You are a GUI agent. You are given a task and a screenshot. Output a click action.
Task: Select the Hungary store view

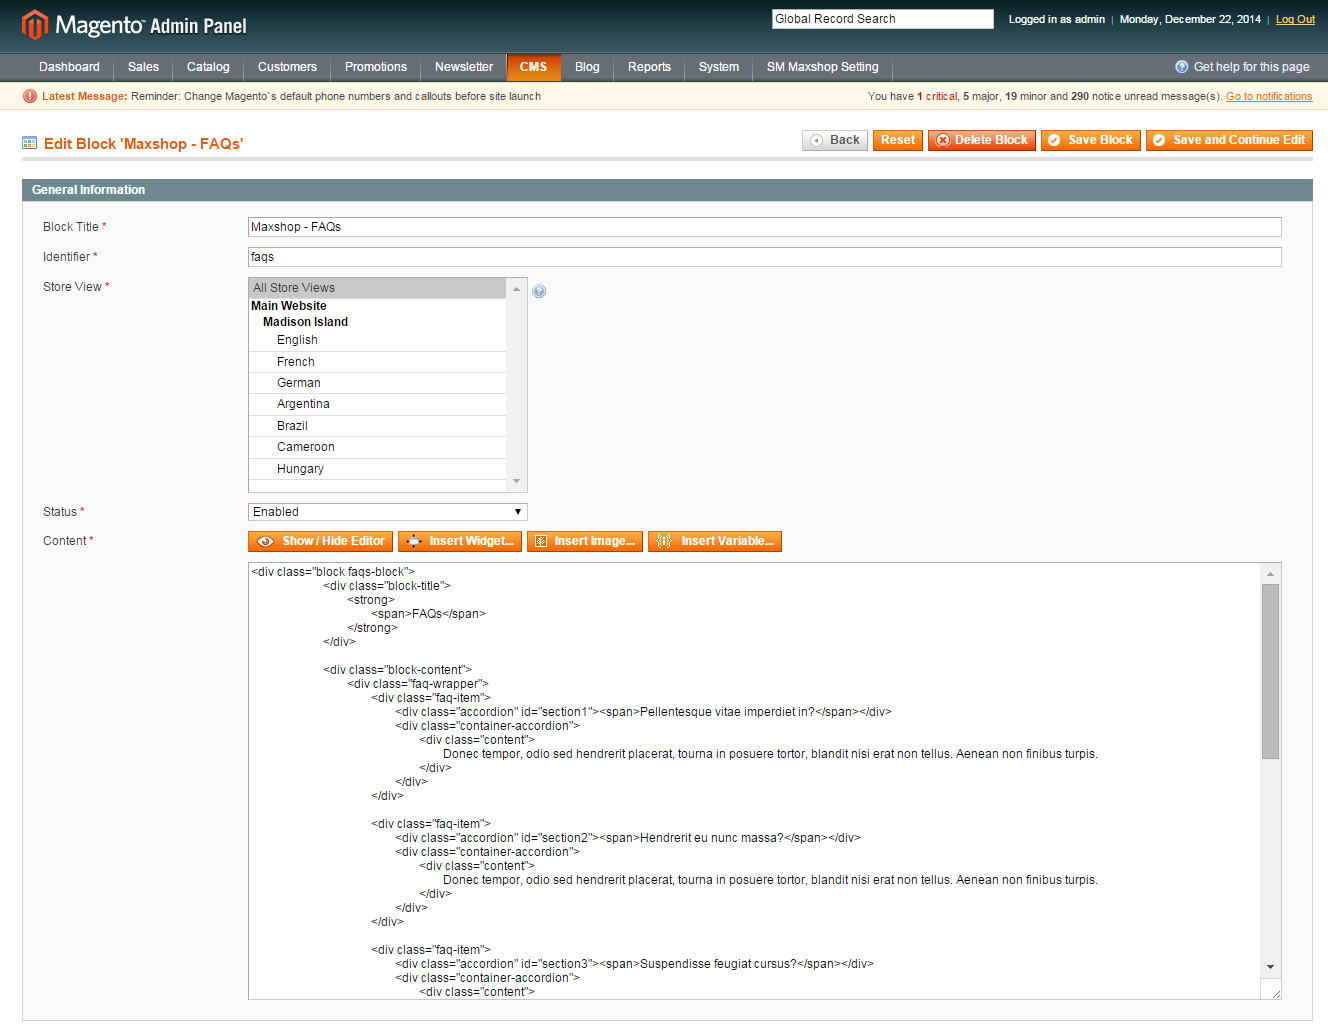pos(377,469)
